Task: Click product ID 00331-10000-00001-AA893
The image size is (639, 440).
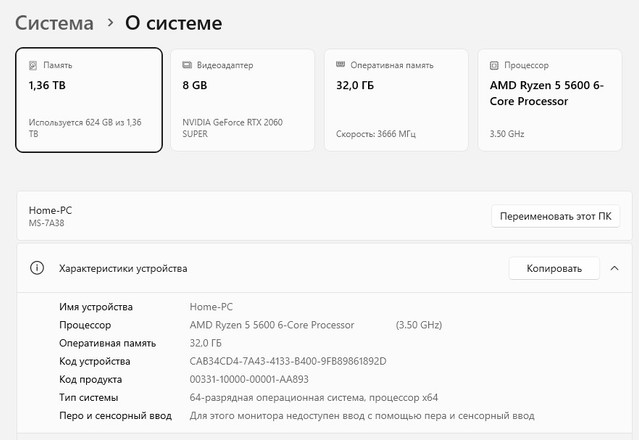Action: pyautogui.click(x=249, y=380)
